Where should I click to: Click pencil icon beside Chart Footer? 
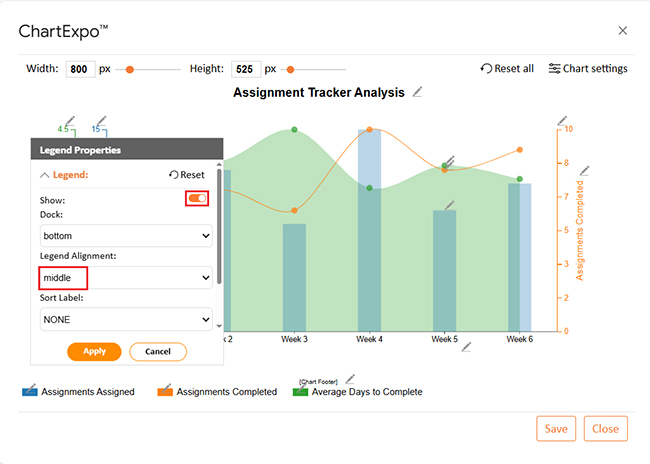coord(350,379)
